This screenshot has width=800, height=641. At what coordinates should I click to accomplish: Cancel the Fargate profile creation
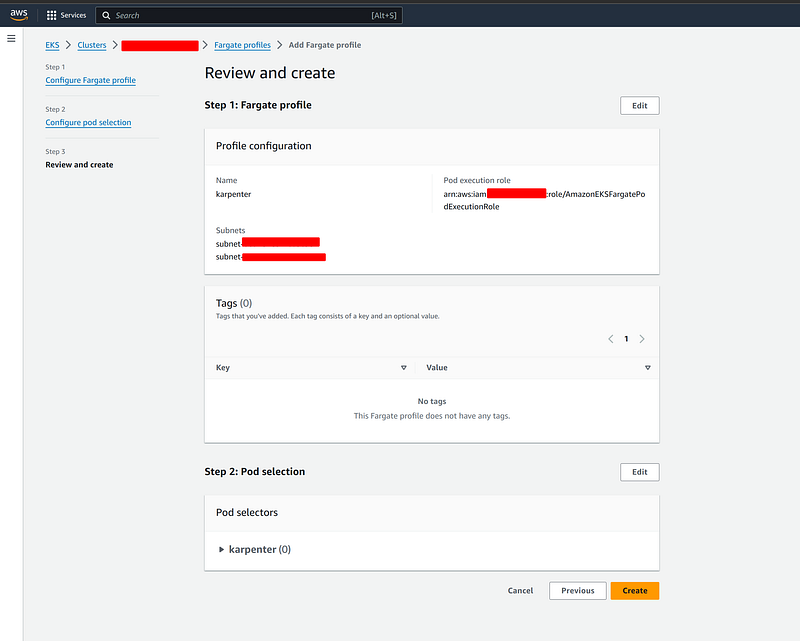tap(520, 590)
